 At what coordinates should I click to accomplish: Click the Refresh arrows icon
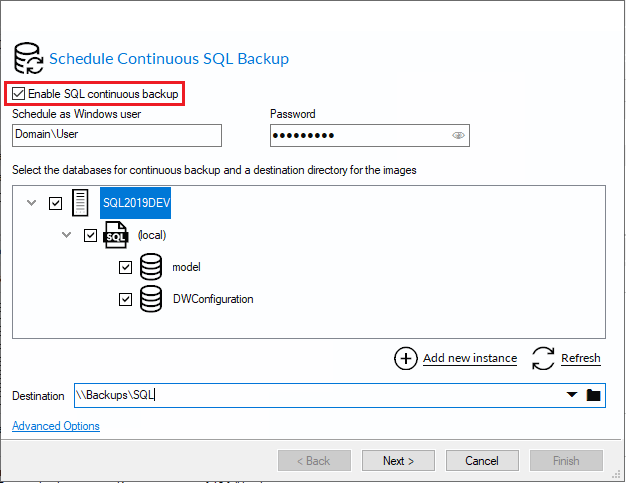point(543,358)
